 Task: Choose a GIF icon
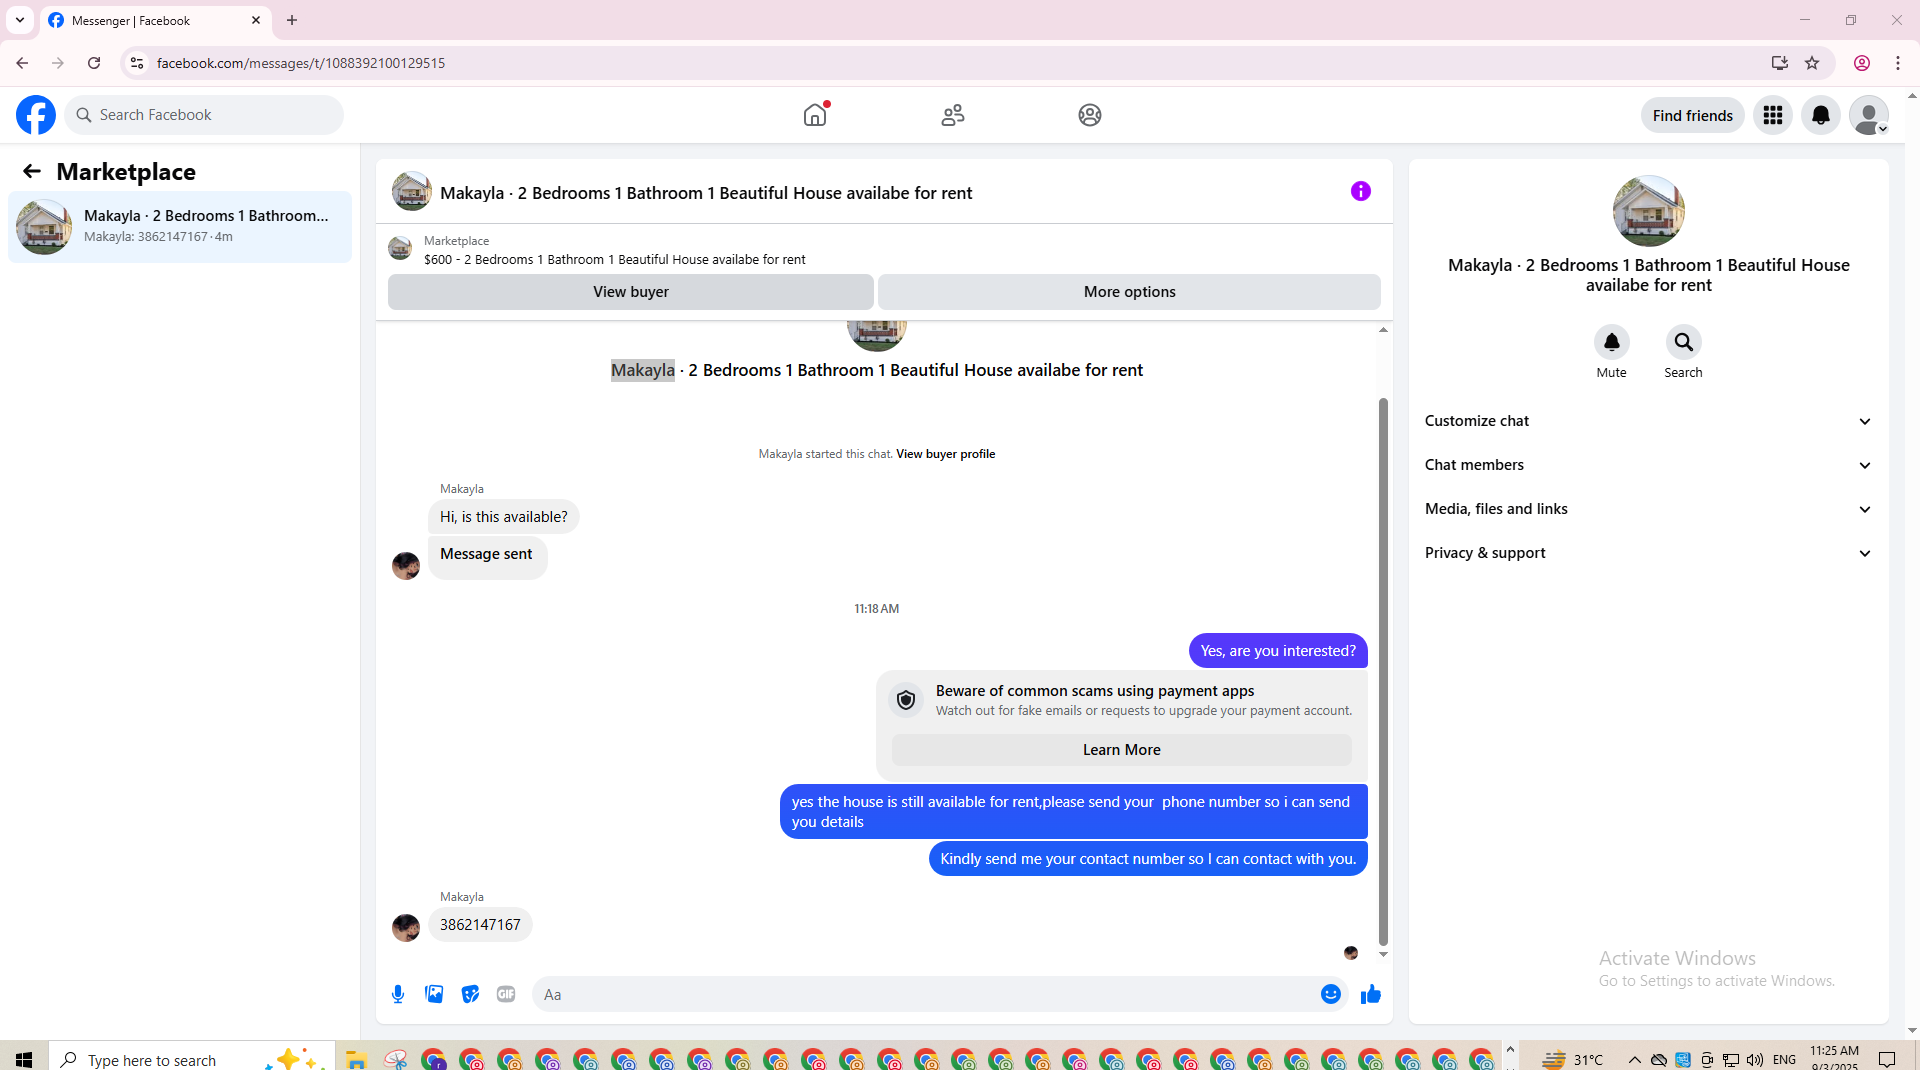coord(506,994)
